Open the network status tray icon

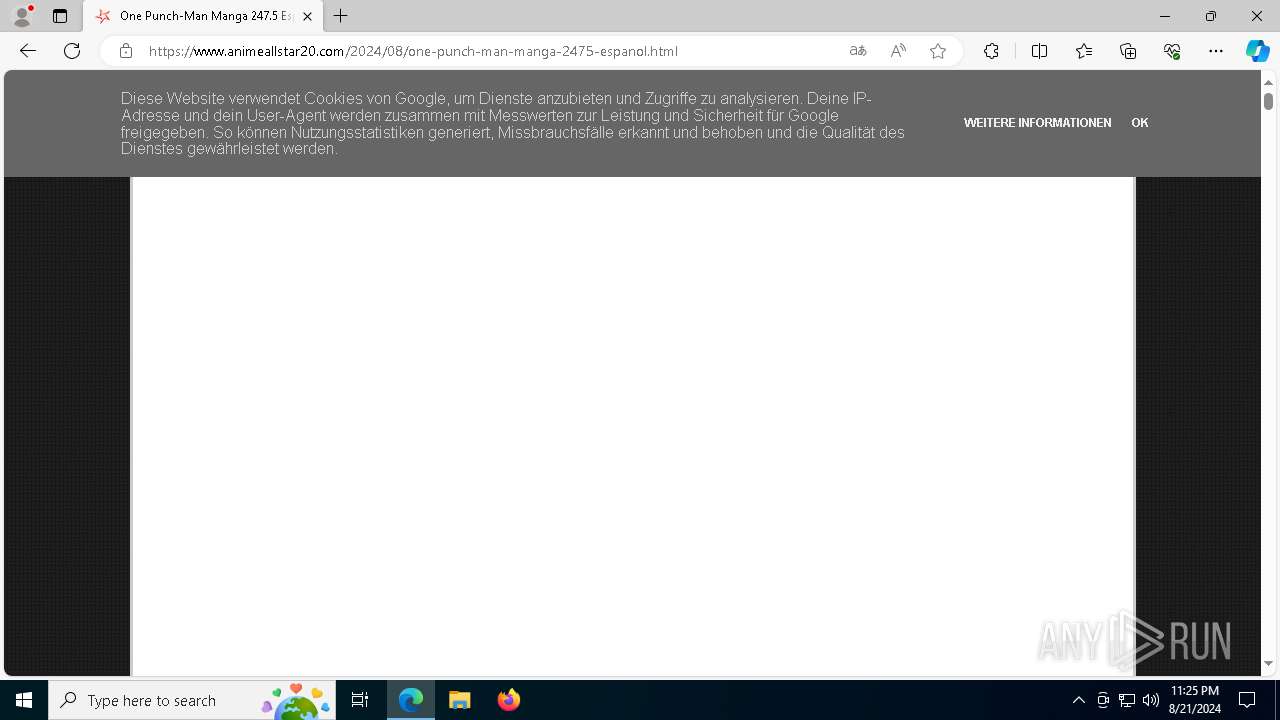click(x=1127, y=700)
